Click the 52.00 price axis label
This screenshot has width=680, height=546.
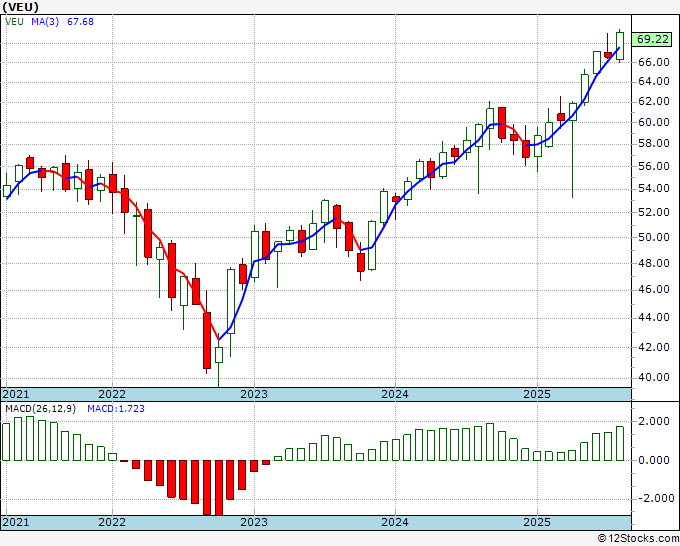click(x=654, y=213)
